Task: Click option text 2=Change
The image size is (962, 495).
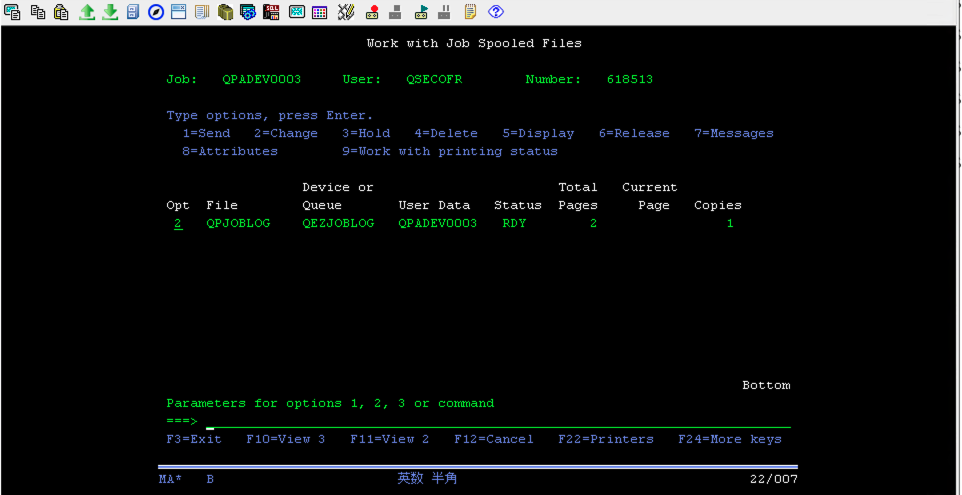Action: (x=286, y=133)
